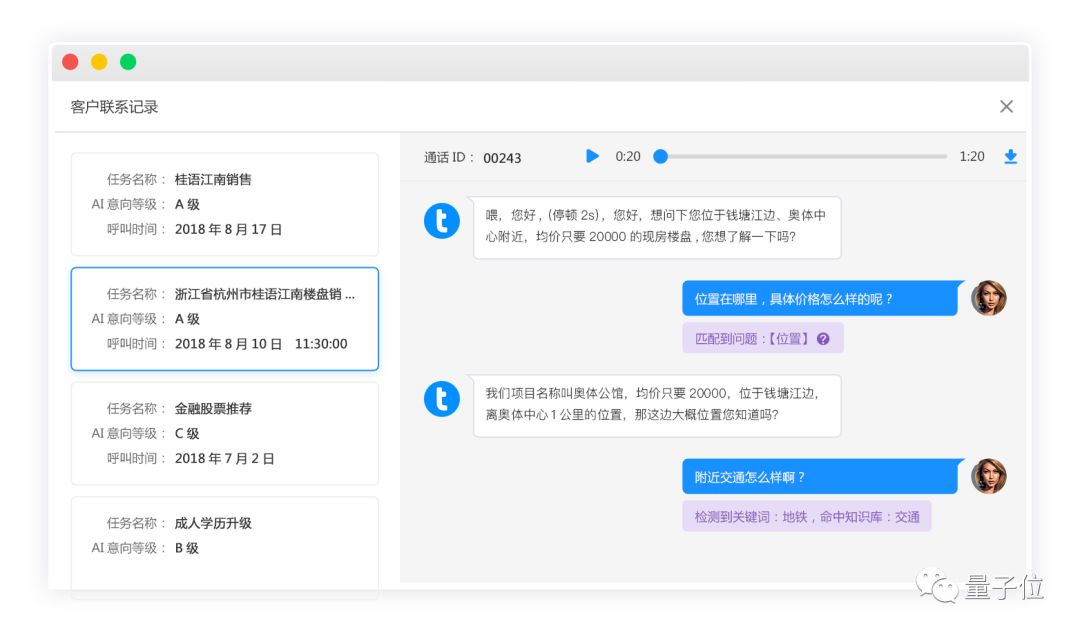Click the date 2018 年 7 月 2 日

pyautogui.click(x=225, y=458)
